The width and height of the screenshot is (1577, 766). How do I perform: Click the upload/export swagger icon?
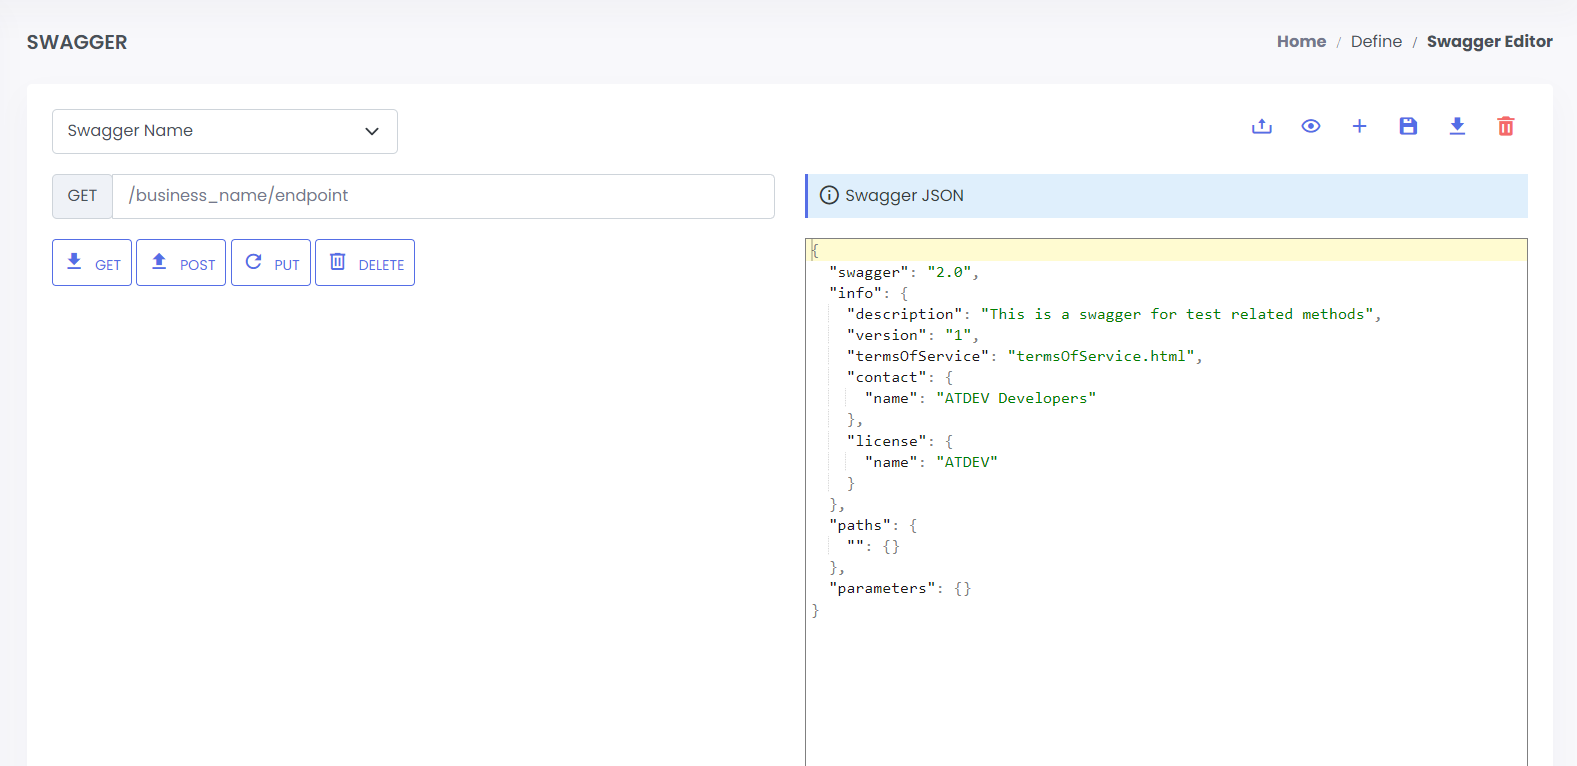[1262, 126]
